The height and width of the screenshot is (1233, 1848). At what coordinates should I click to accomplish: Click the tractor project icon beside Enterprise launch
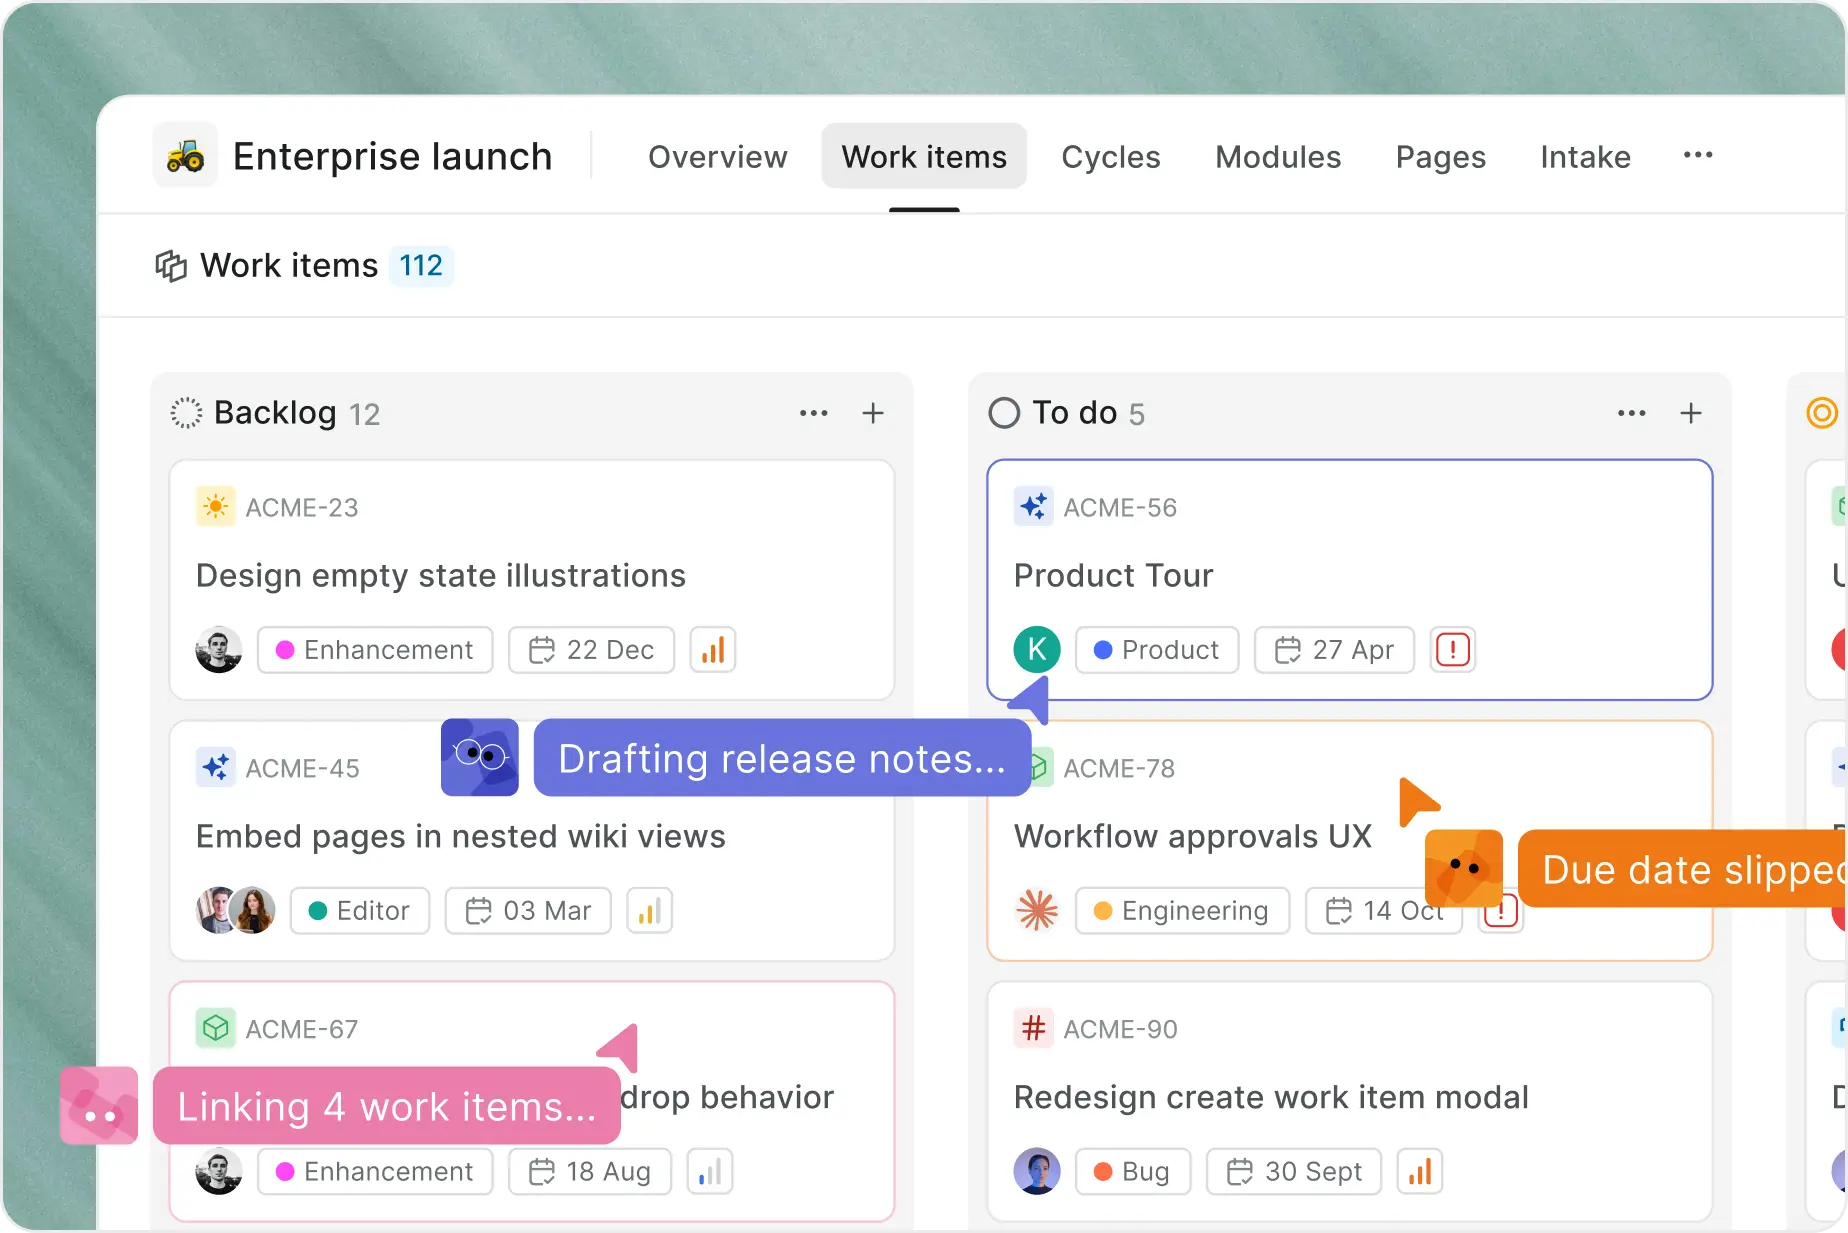tap(185, 156)
